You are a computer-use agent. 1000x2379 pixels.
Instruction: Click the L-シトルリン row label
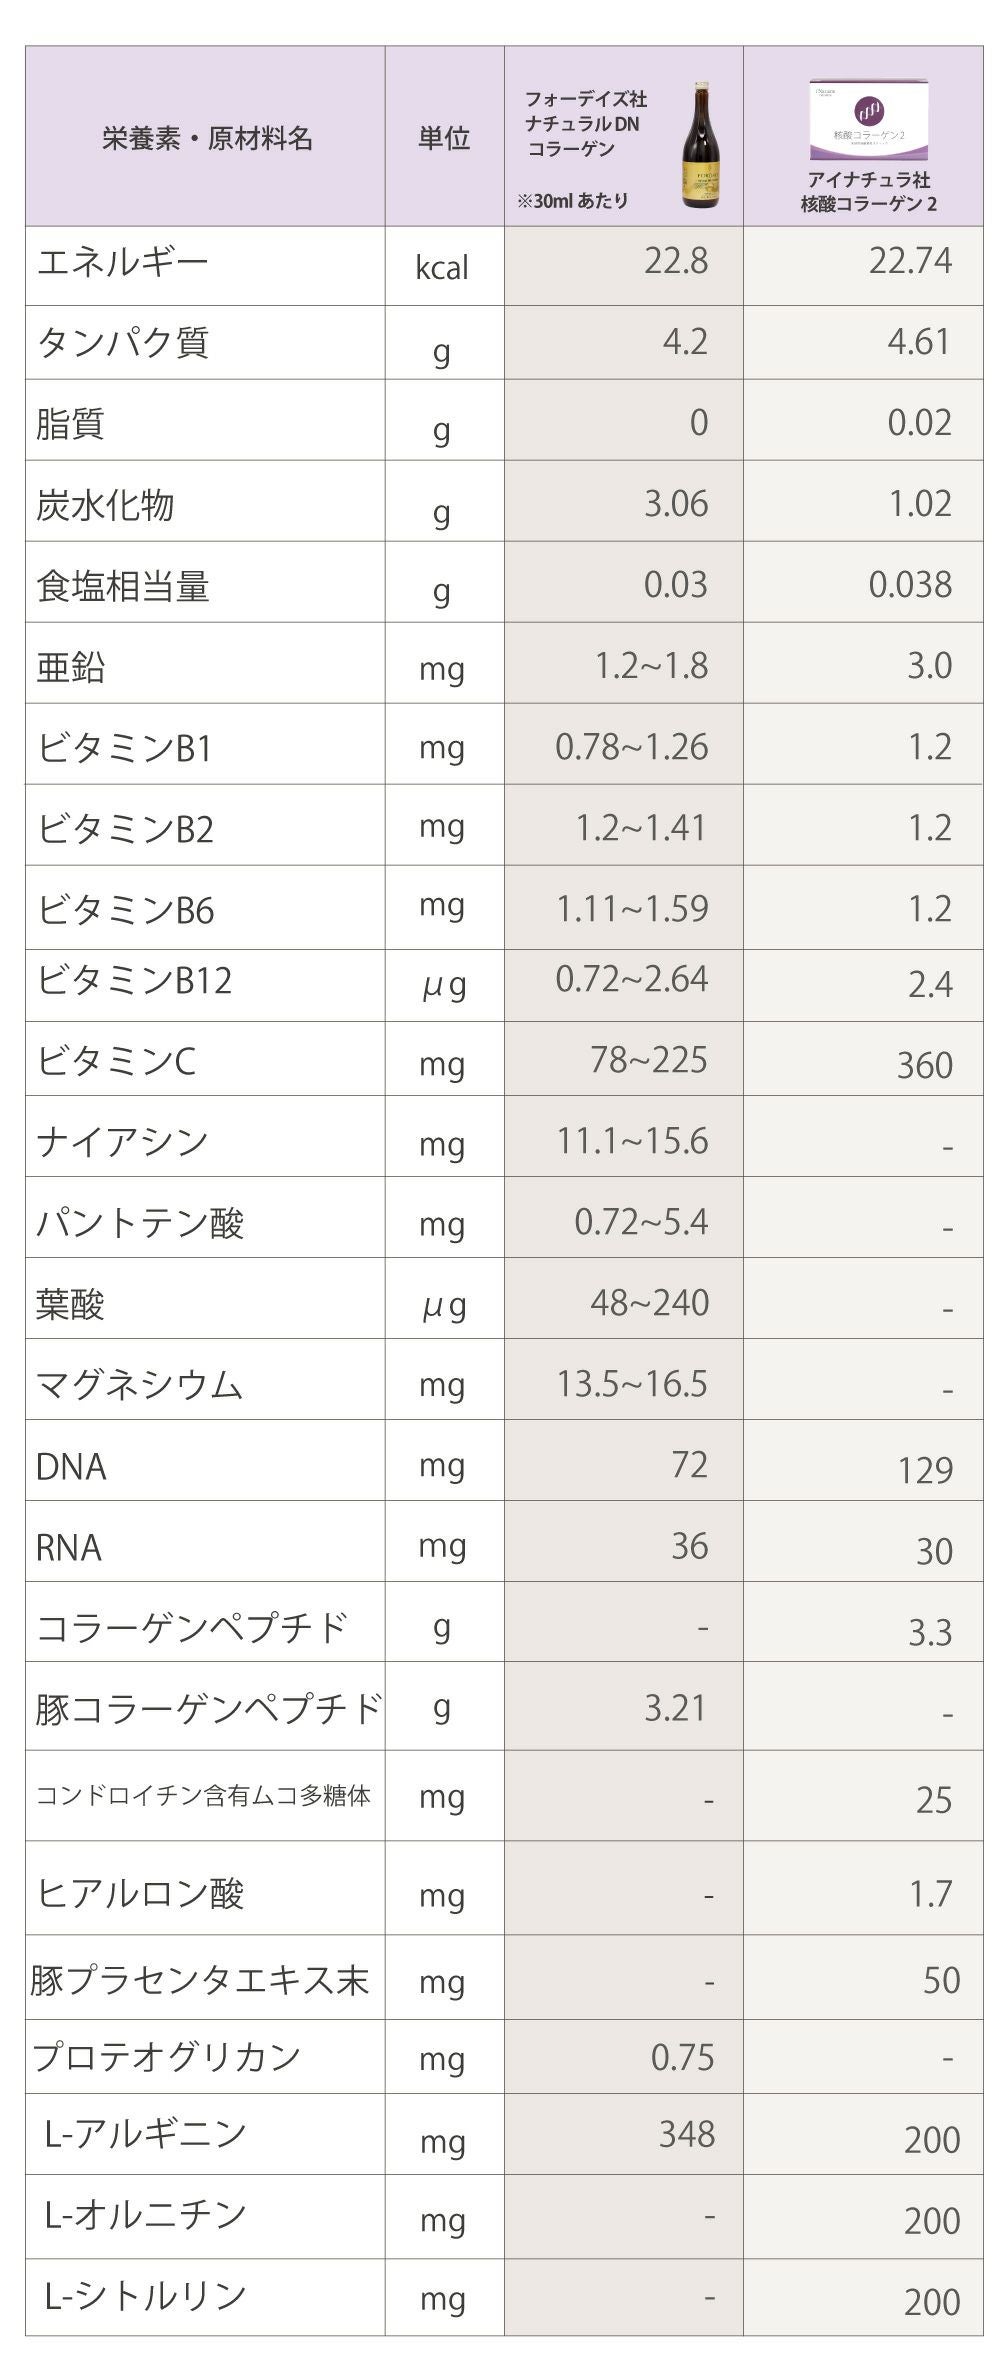pyautogui.click(x=145, y=2295)
